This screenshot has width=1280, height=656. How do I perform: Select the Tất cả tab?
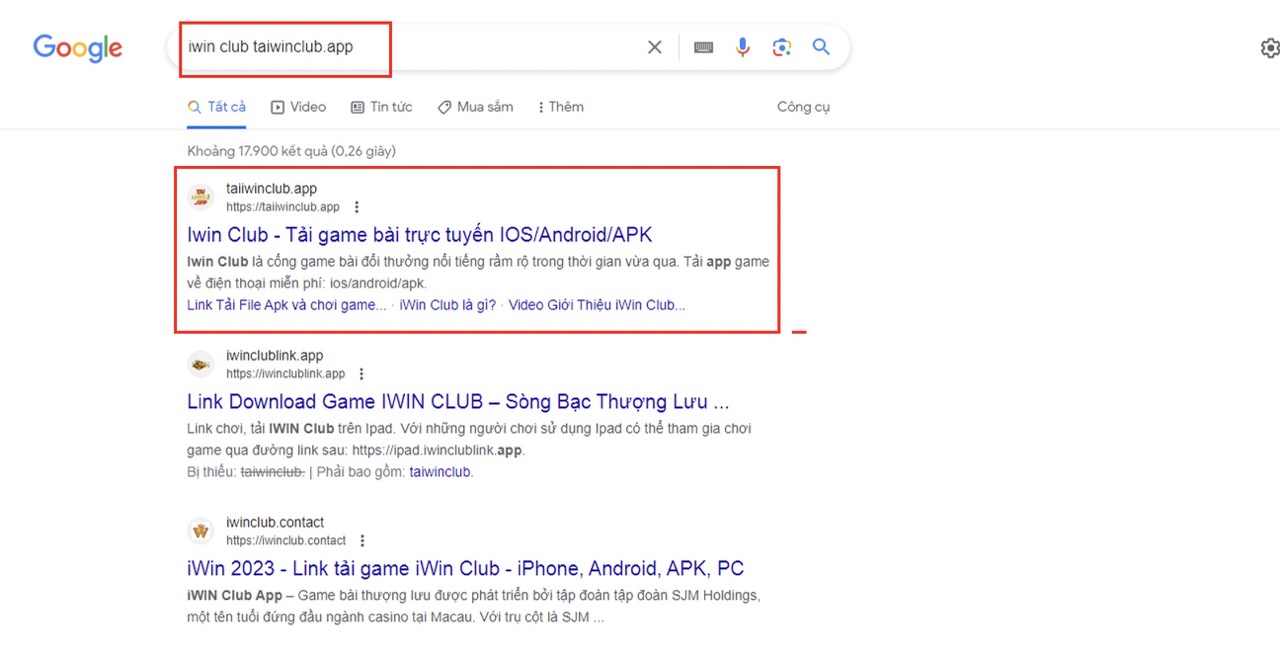pos(217,107)
